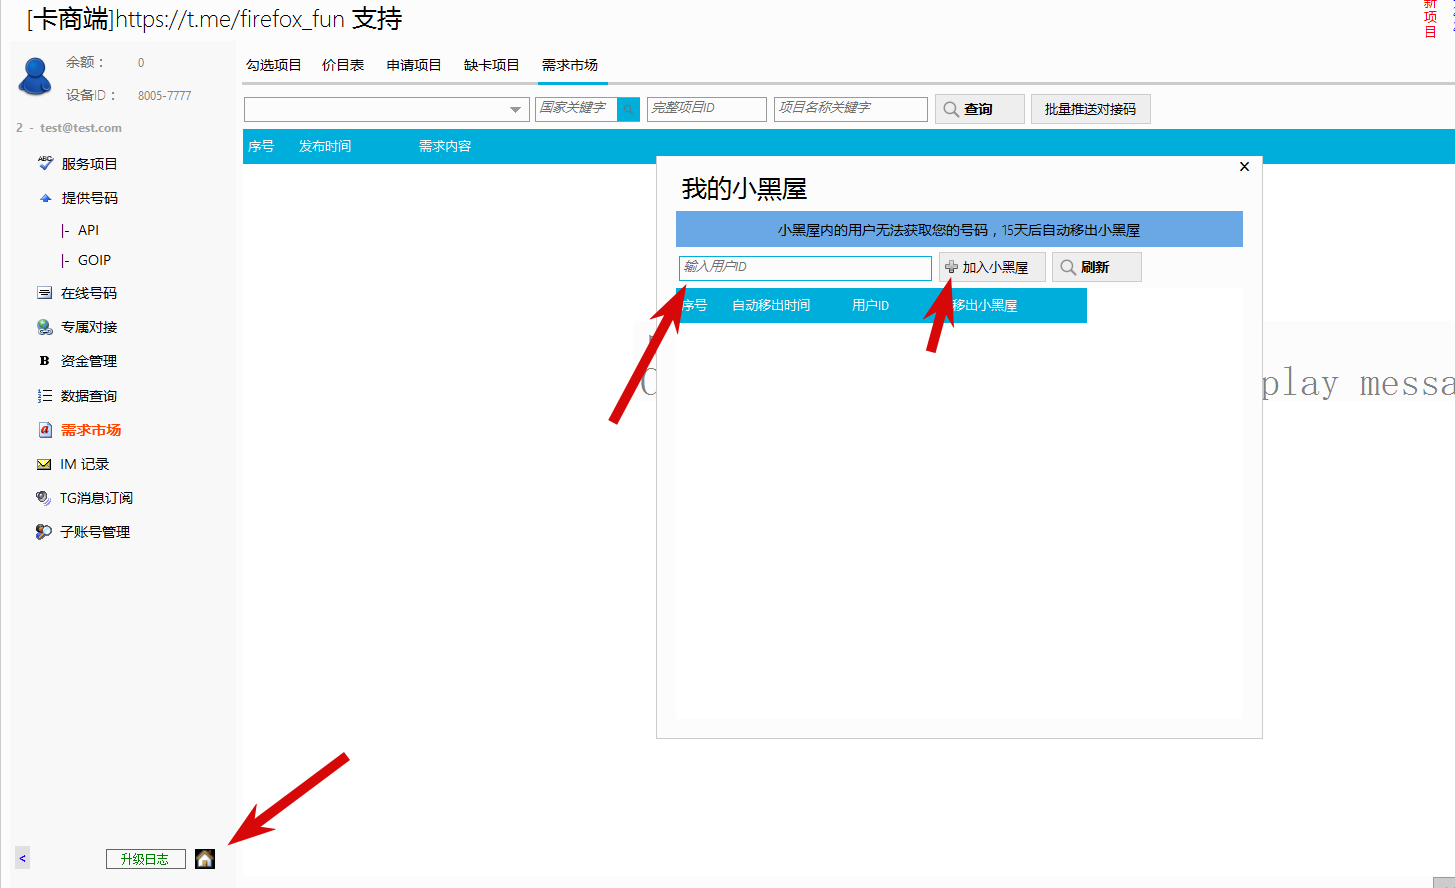Open TG消息订阅 via its icon
The width and height of the screenshot is (1455, 888).
(x=44, y=498)
